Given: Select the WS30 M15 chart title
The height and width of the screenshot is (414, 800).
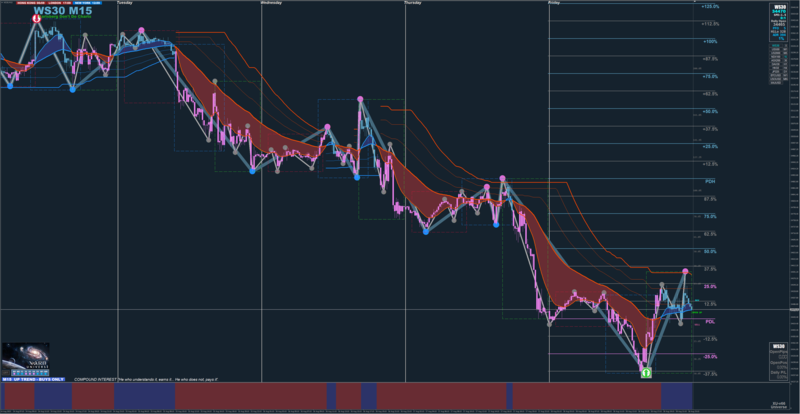Looking at the screenshot, I should [x=63, y=11].
